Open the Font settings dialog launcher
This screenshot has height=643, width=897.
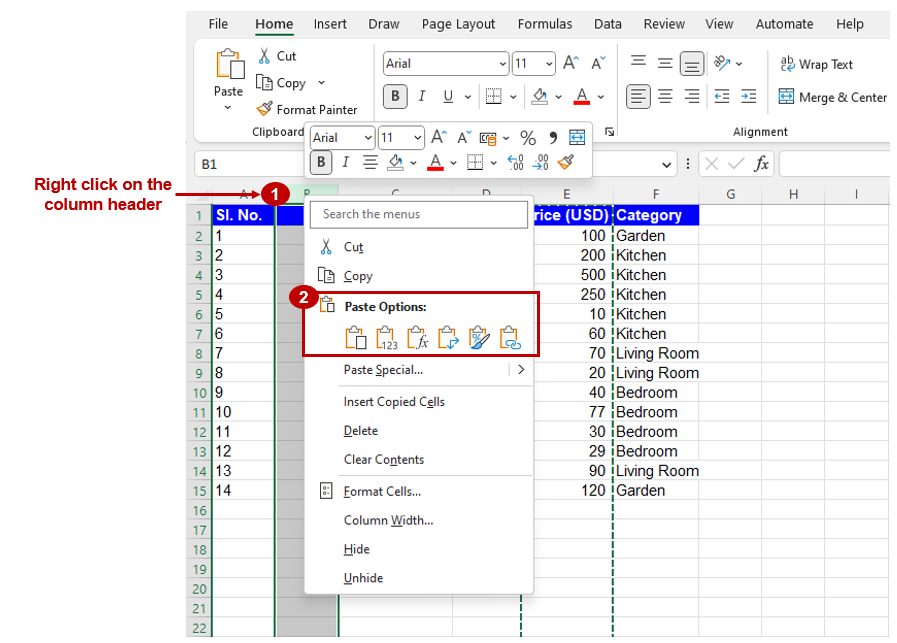point(610,132)
